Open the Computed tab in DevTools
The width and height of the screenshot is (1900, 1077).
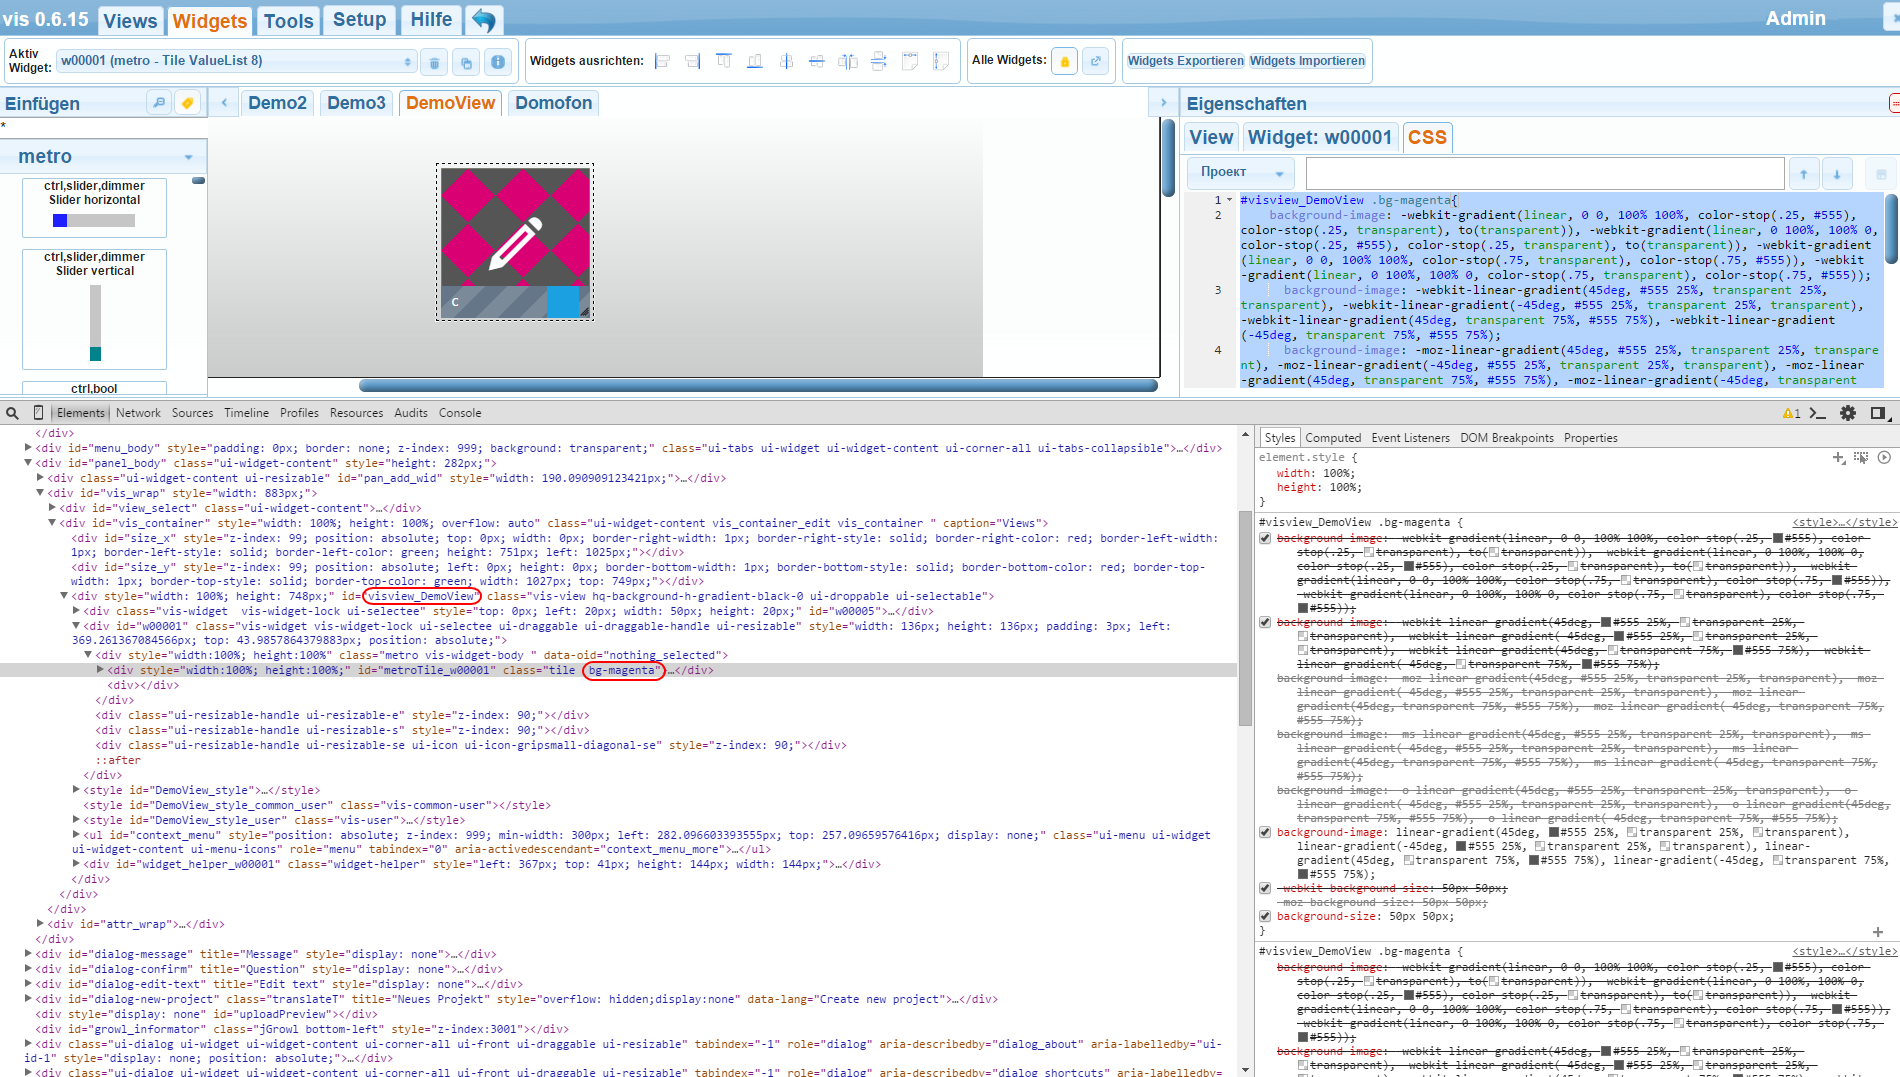point(1332,438)
